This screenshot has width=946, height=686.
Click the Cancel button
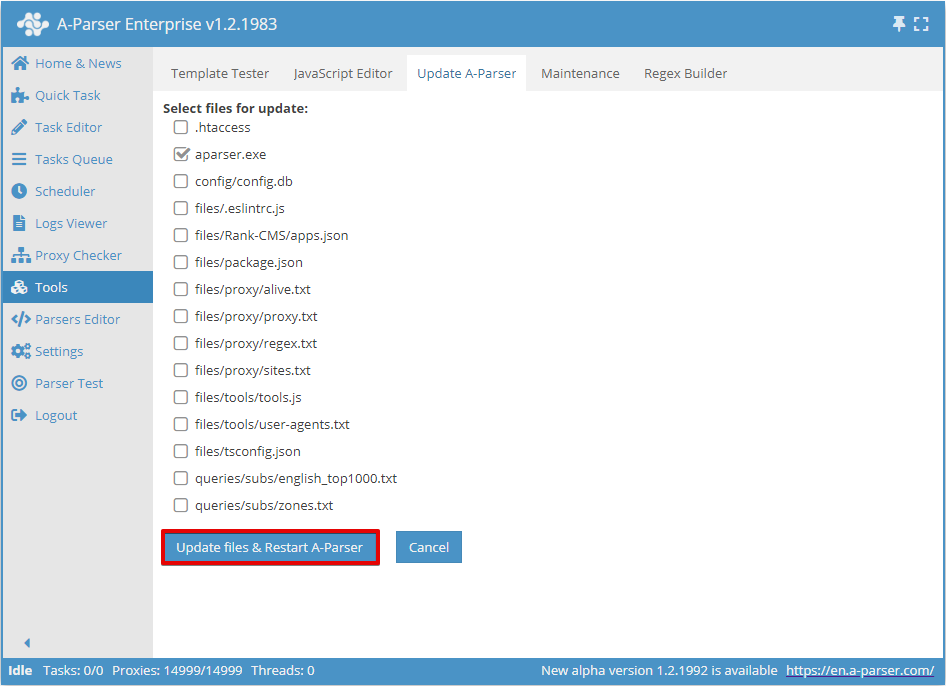428,547
